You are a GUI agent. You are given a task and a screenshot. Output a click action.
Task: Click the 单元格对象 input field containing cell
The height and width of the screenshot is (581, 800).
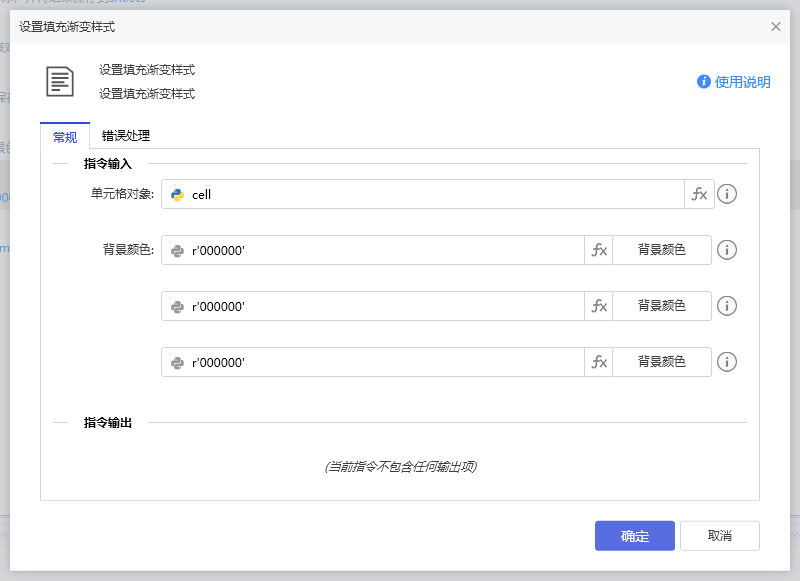pos(430,195)
